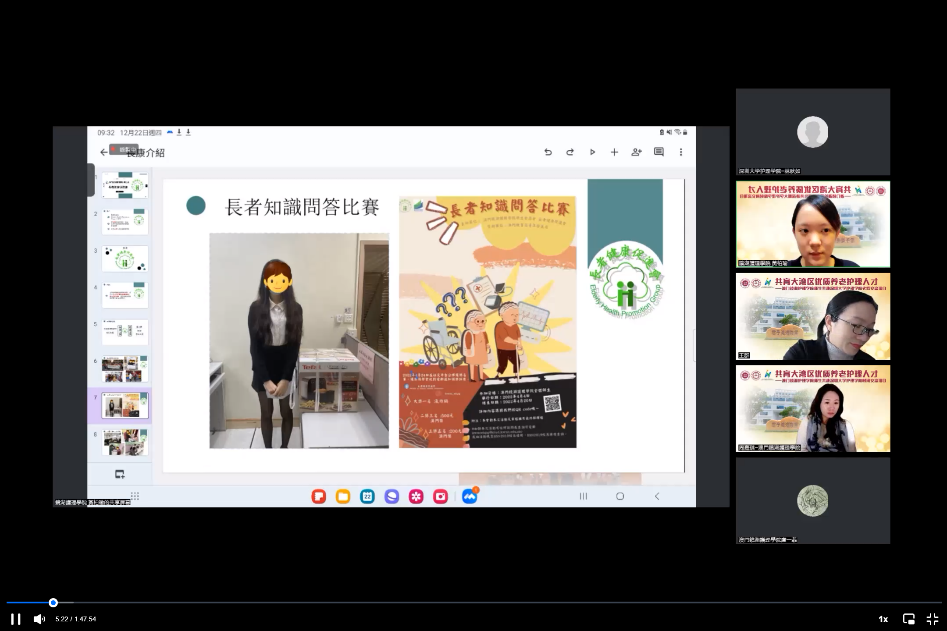Click the plus icon to add slide
947x631 pixels.
[614, 152]
